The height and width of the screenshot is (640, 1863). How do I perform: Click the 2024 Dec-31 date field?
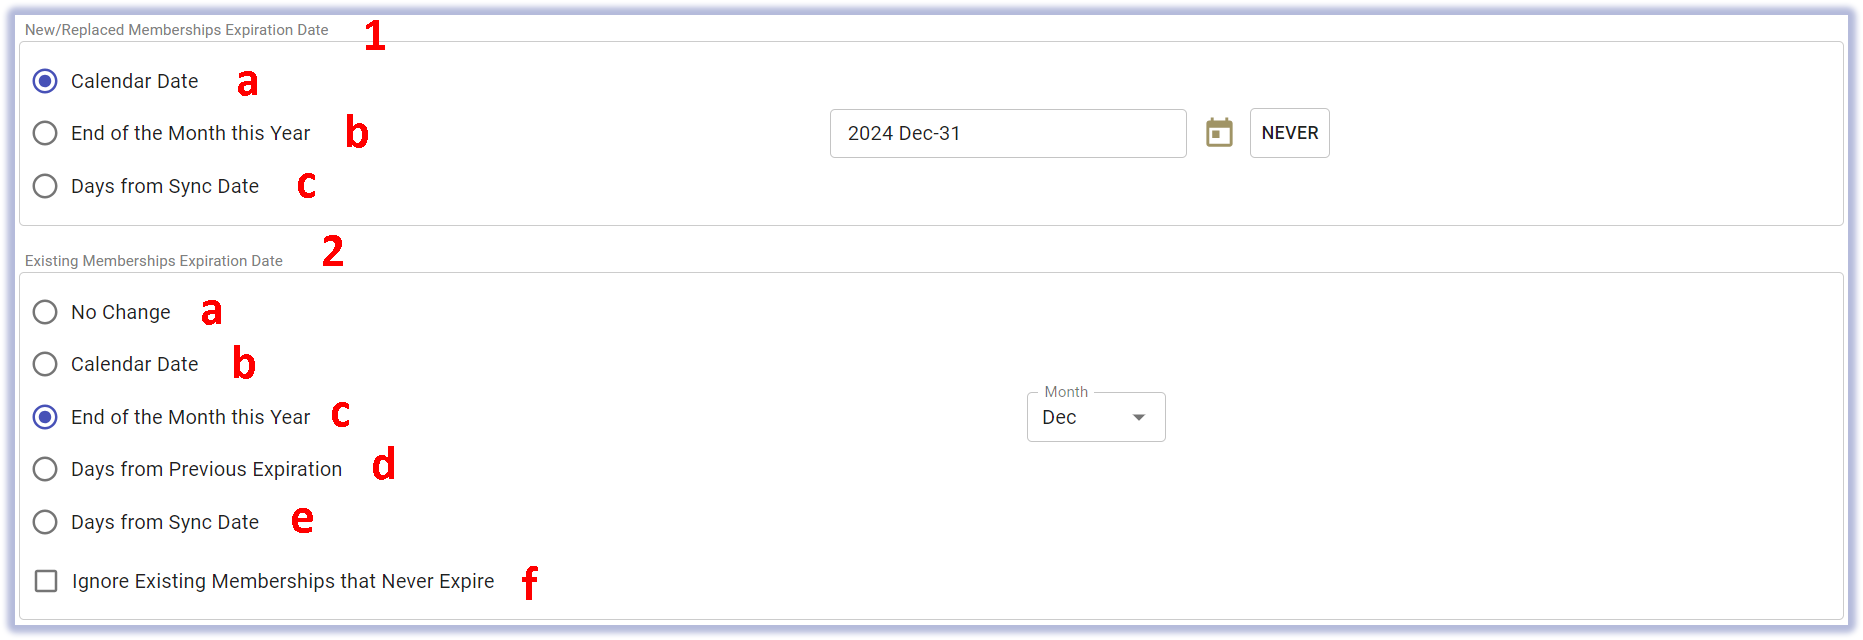pos(1008,133)
